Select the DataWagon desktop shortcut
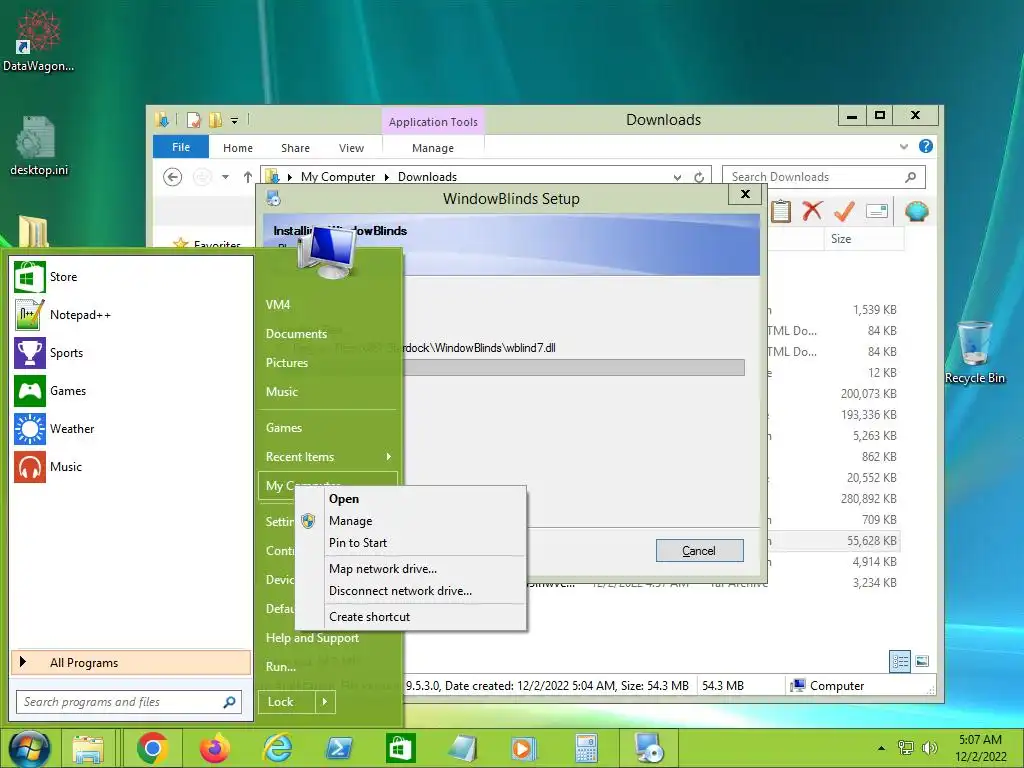Image resolution: width=1024 pixels, height=768 pixels. 38,40
